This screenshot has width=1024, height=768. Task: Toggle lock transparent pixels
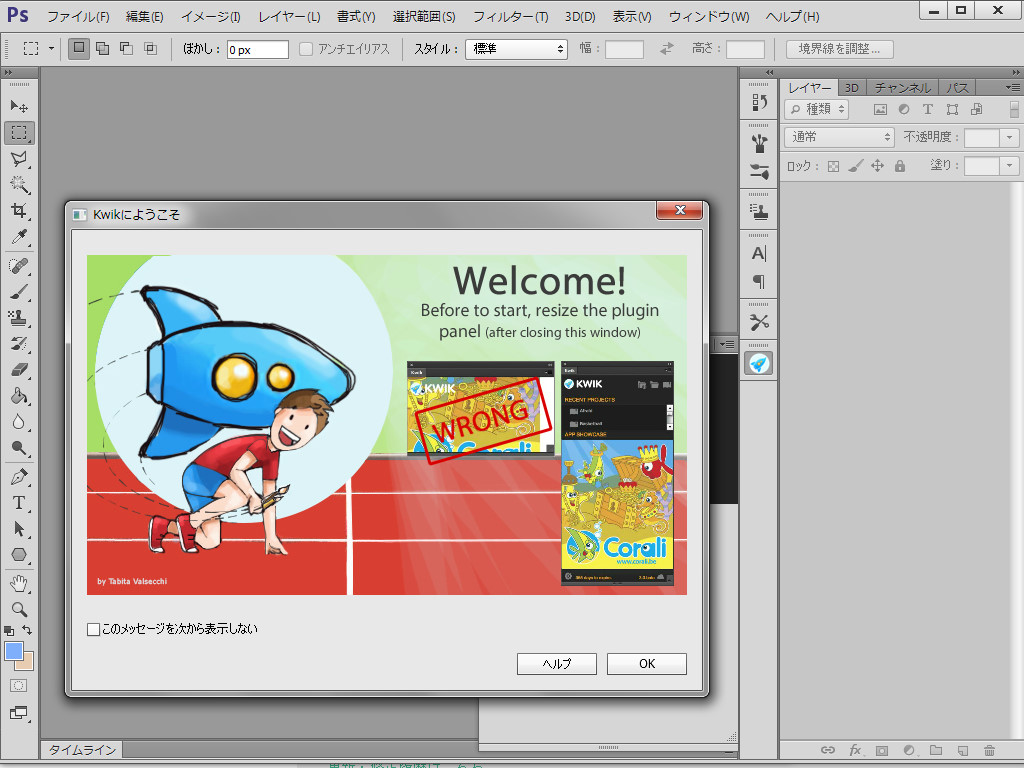833,166
